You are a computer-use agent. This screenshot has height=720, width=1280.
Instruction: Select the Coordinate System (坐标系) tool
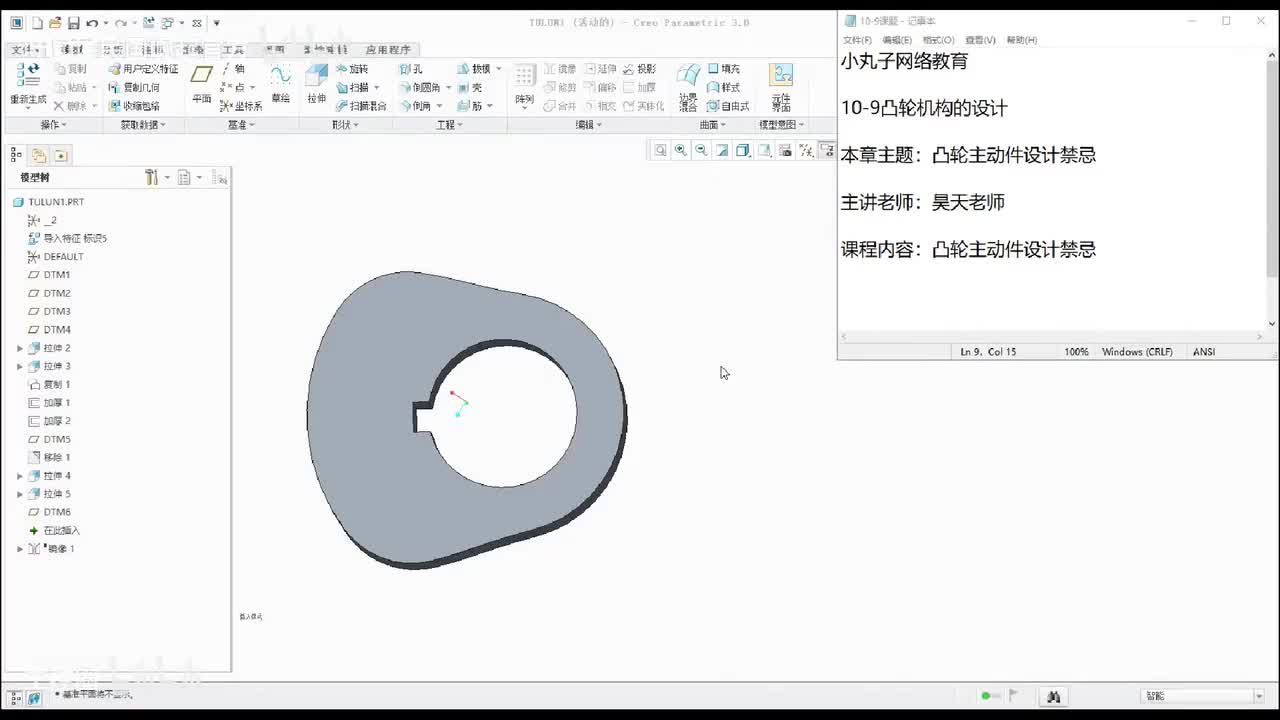(x=241, y=106)
